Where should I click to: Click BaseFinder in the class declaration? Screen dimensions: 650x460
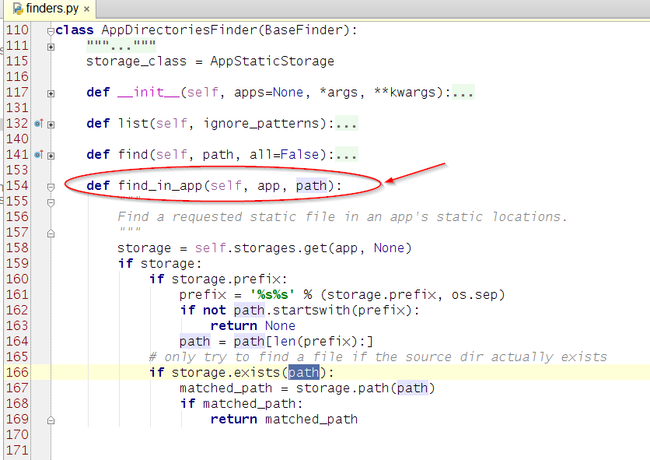[304, 30]
